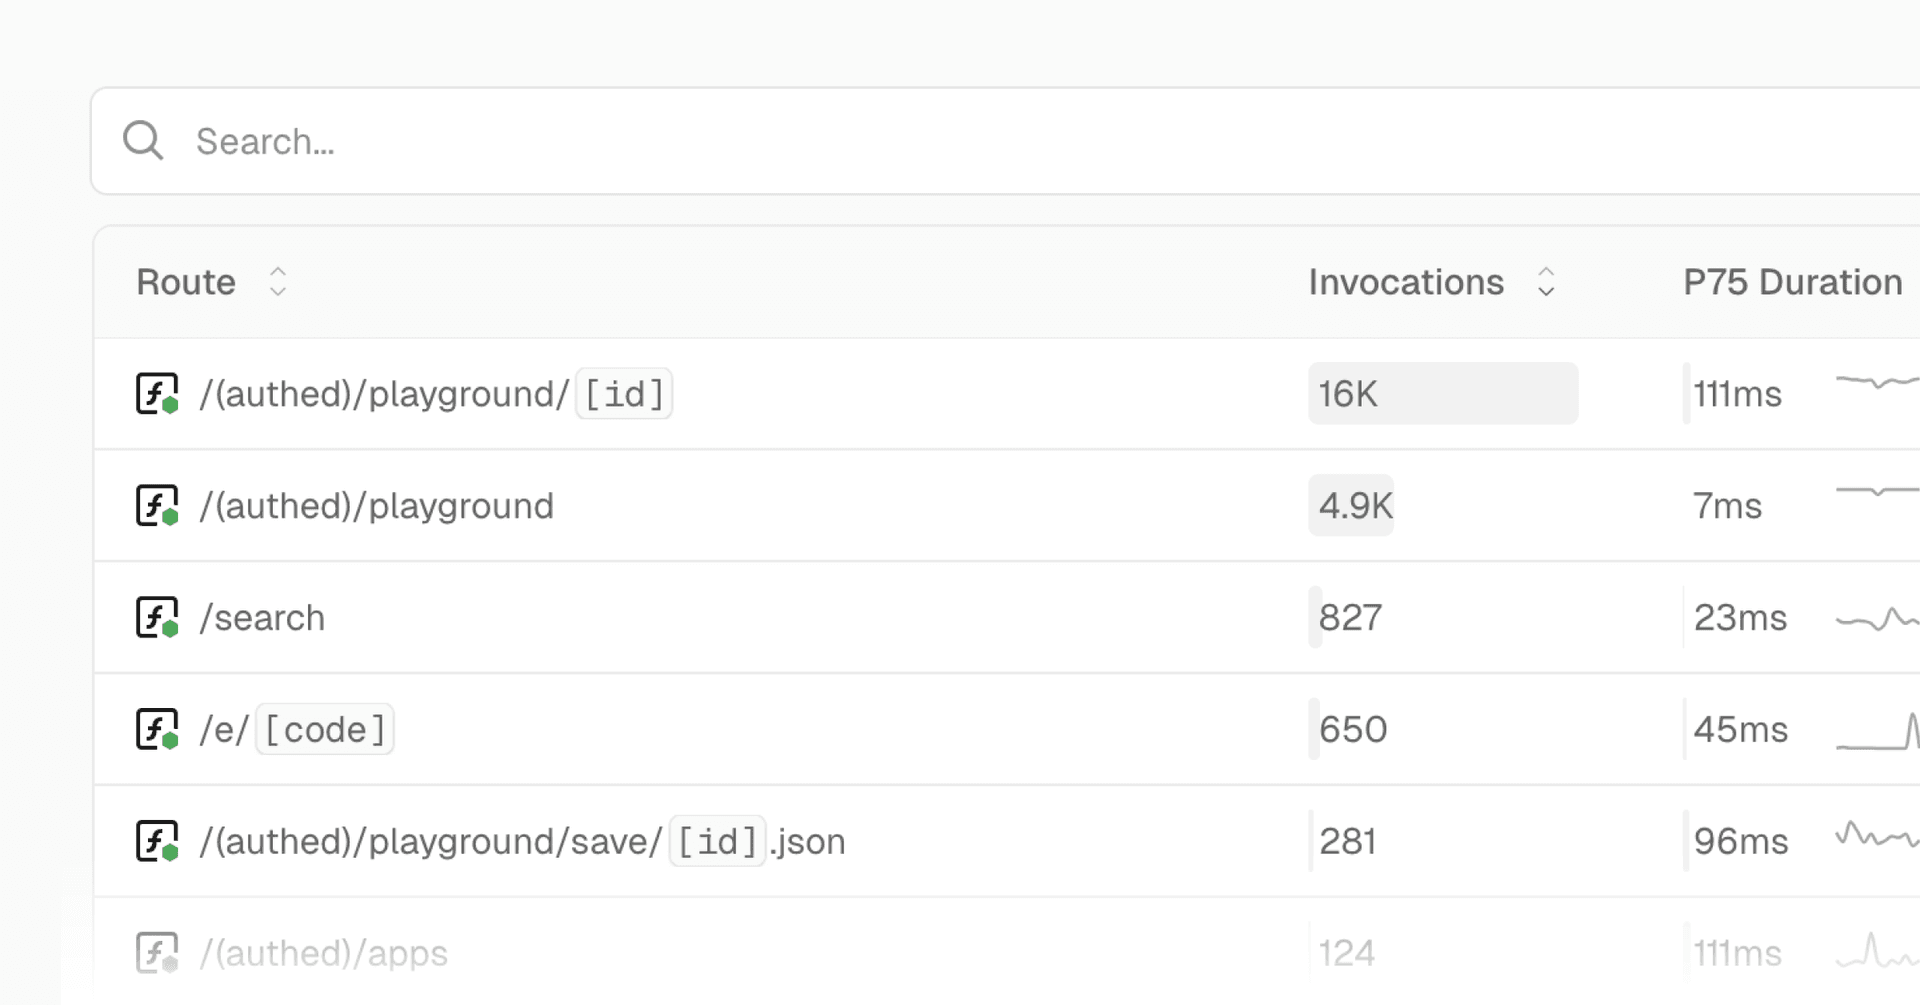Click the 111ms duration sparkline in first row
Image resolution: width=1920 pixels, height=1005 pixels.
click(x=1877, y=382)
